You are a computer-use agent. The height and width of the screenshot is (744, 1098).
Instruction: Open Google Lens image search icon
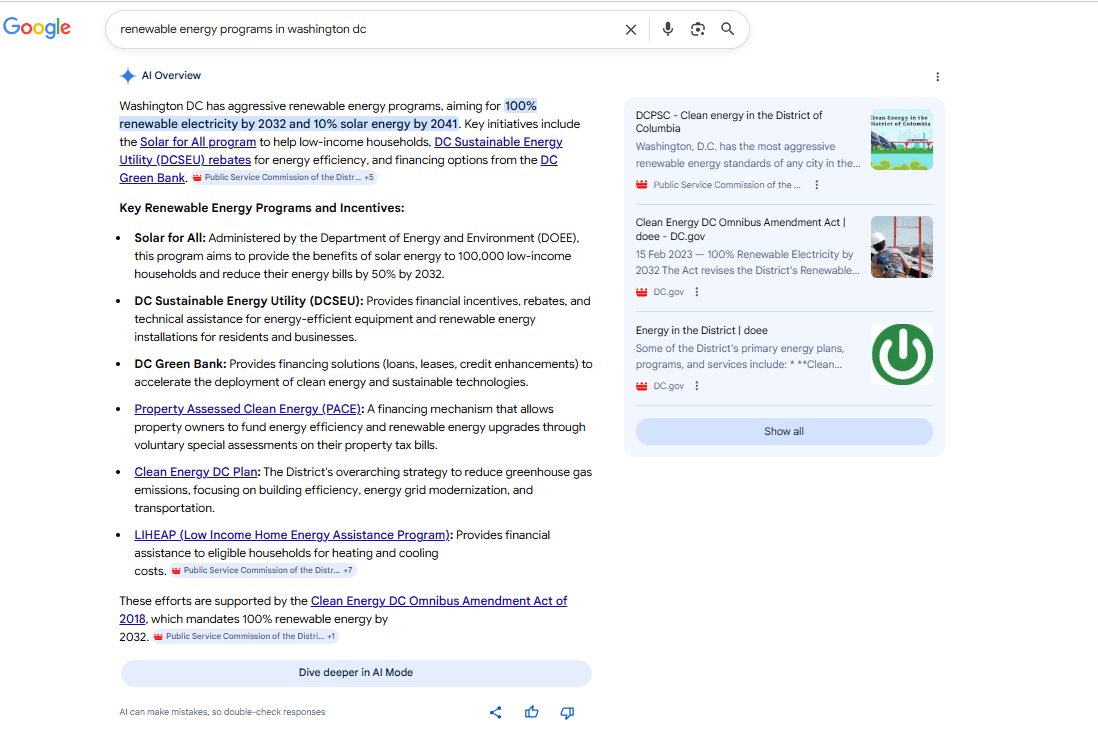tap(698, 29)
